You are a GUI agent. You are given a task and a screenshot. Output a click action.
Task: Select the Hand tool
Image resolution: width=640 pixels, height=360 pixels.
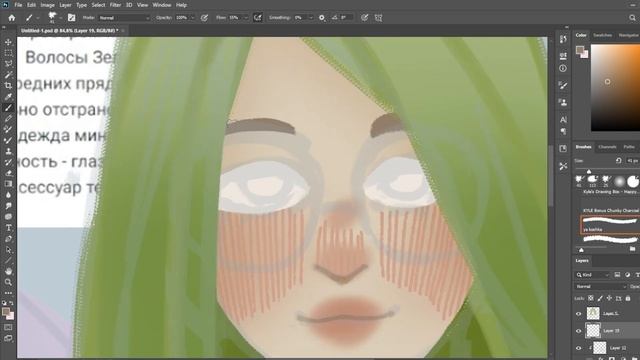pyautogui.click(x=8, y=271)
